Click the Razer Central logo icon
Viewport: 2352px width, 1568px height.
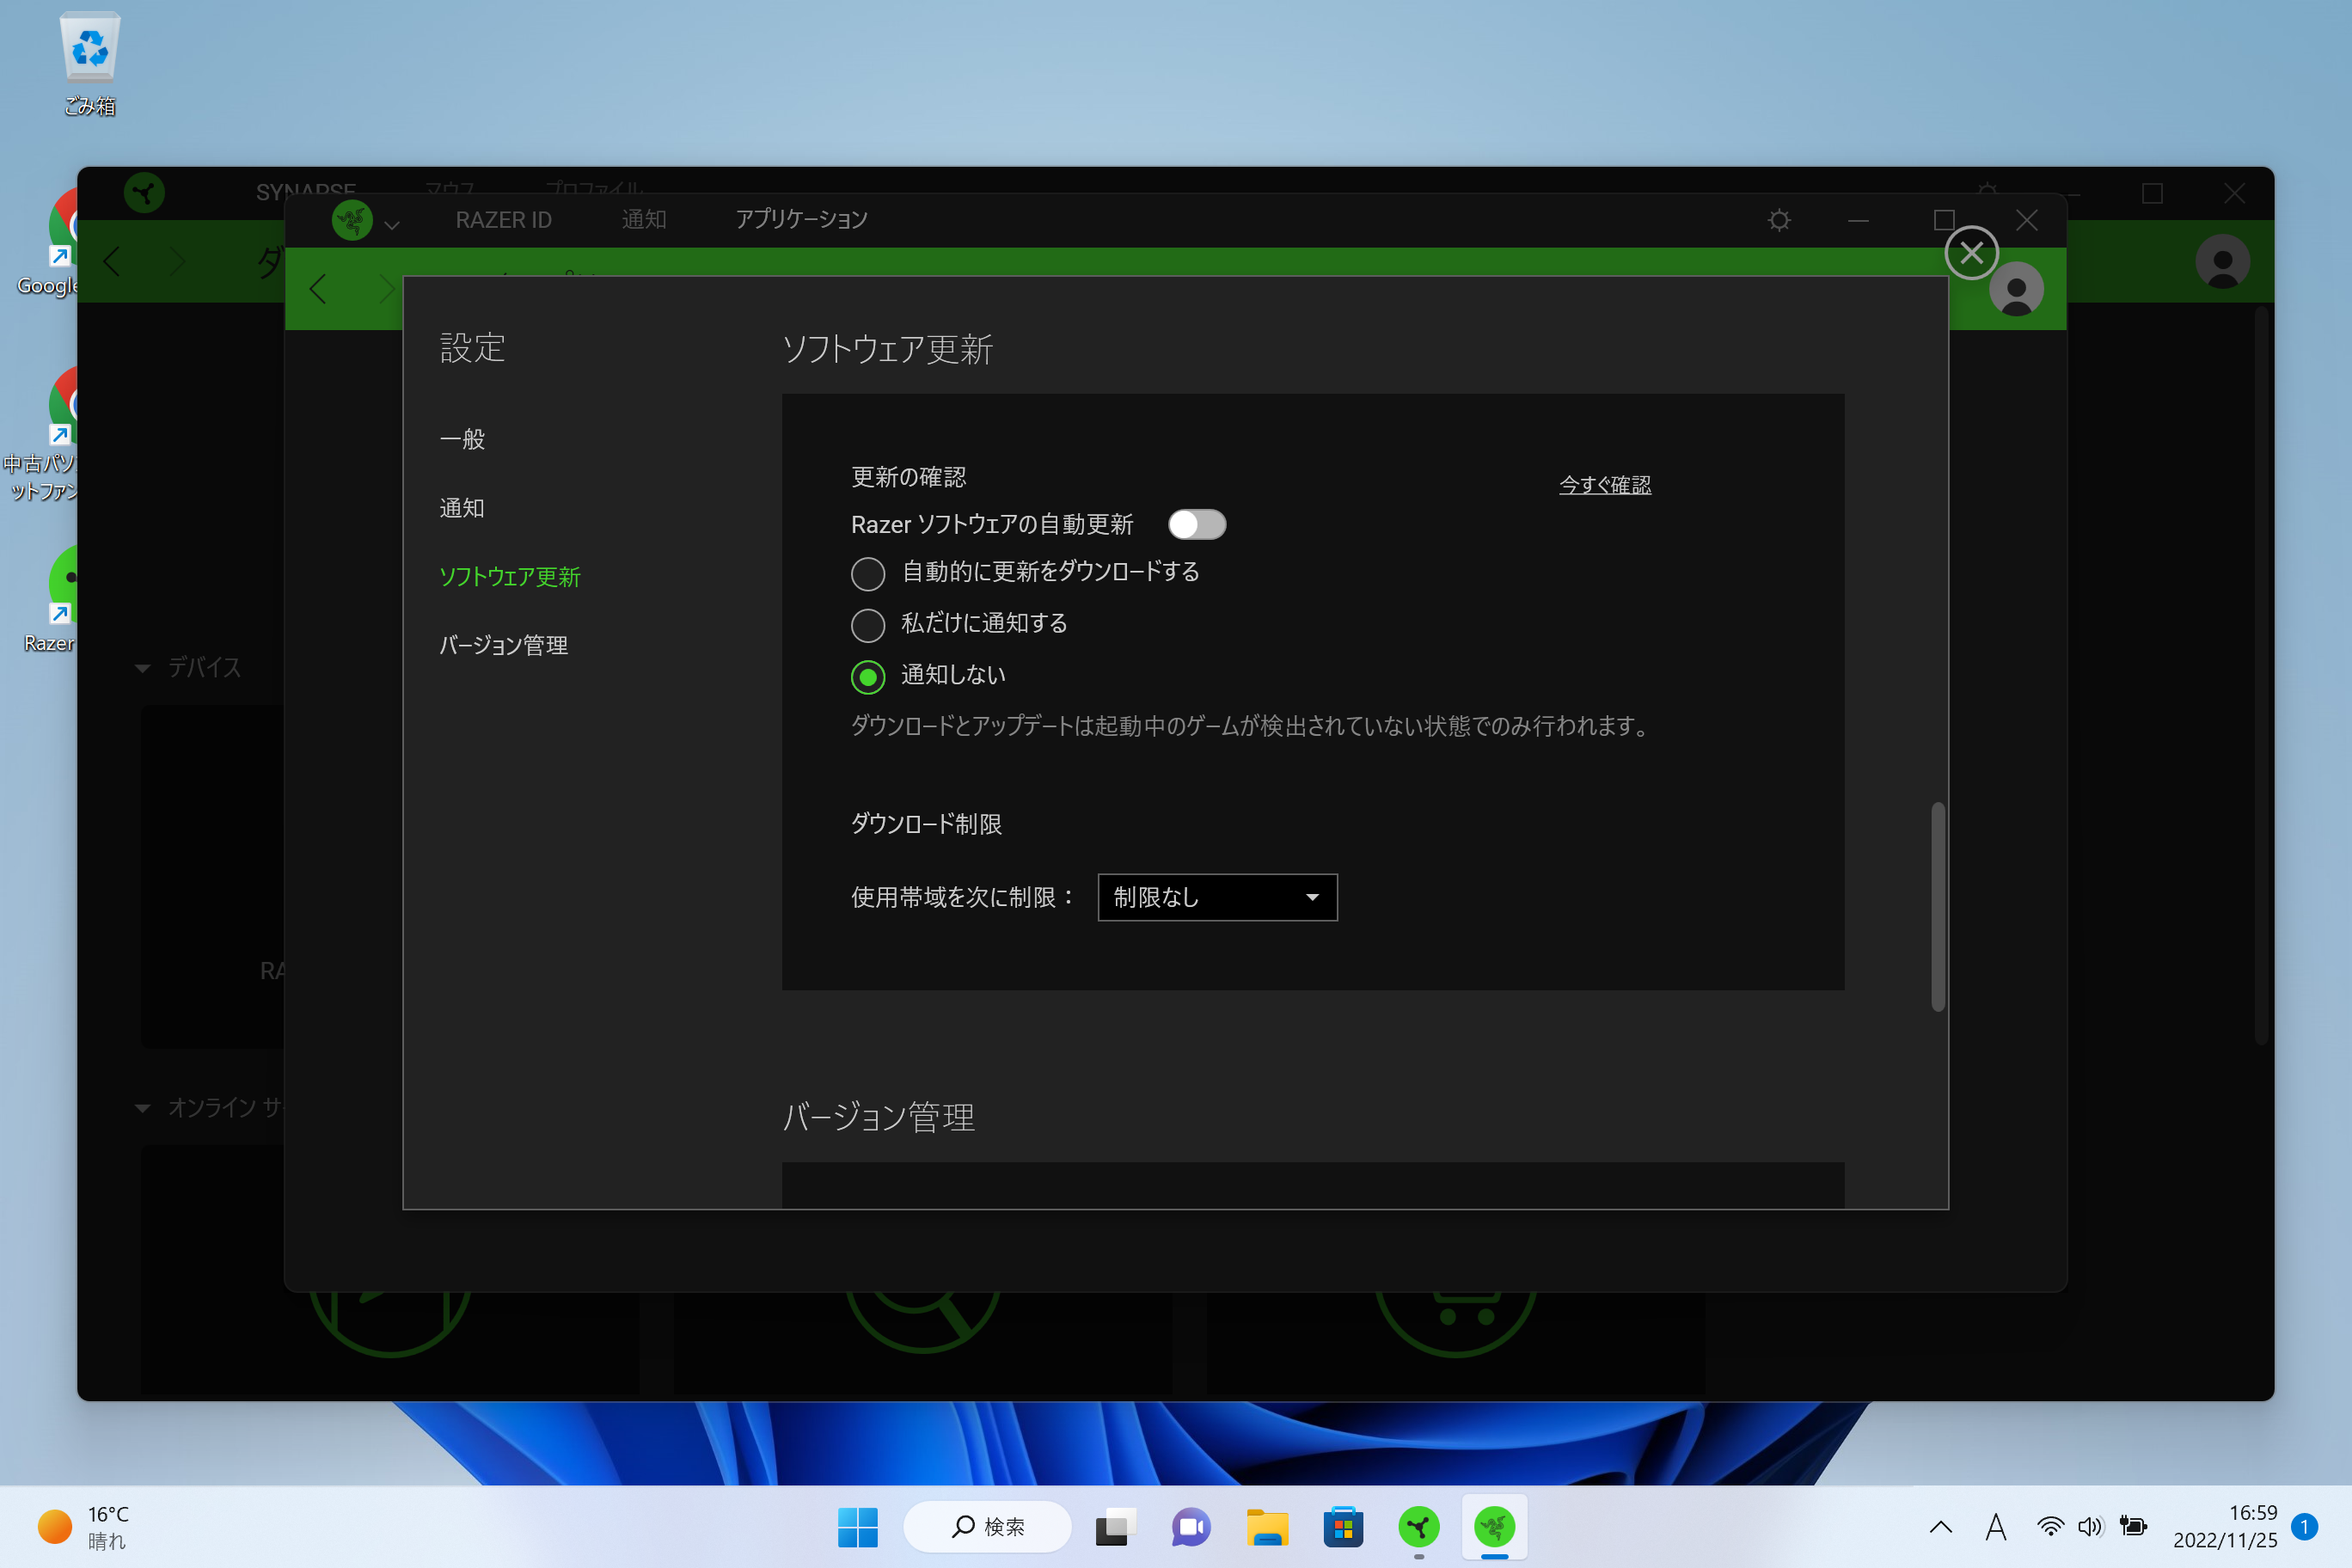point(352,220)
